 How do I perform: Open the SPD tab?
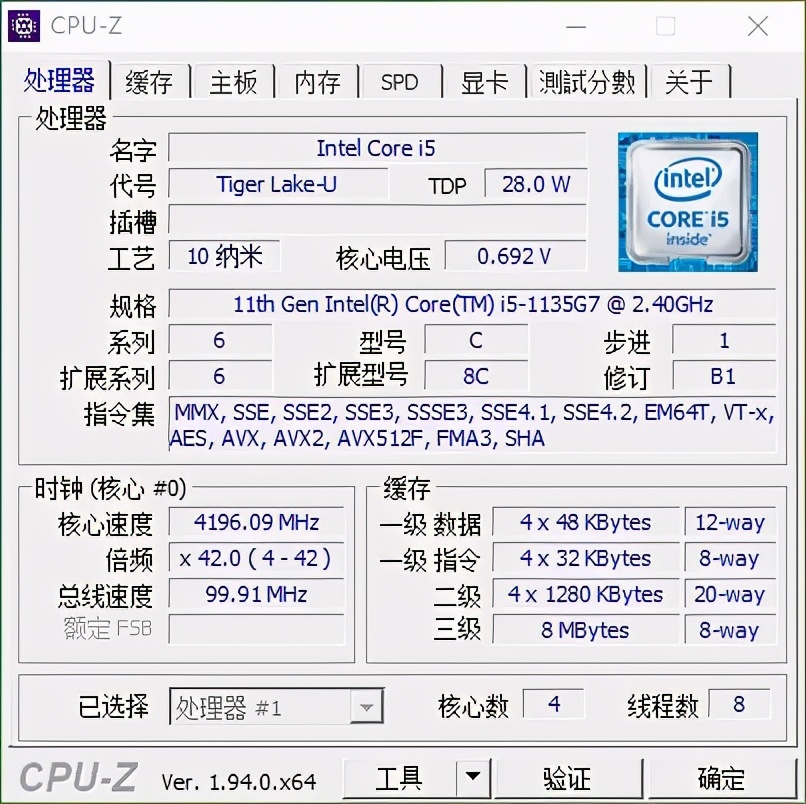coord(400,82)
